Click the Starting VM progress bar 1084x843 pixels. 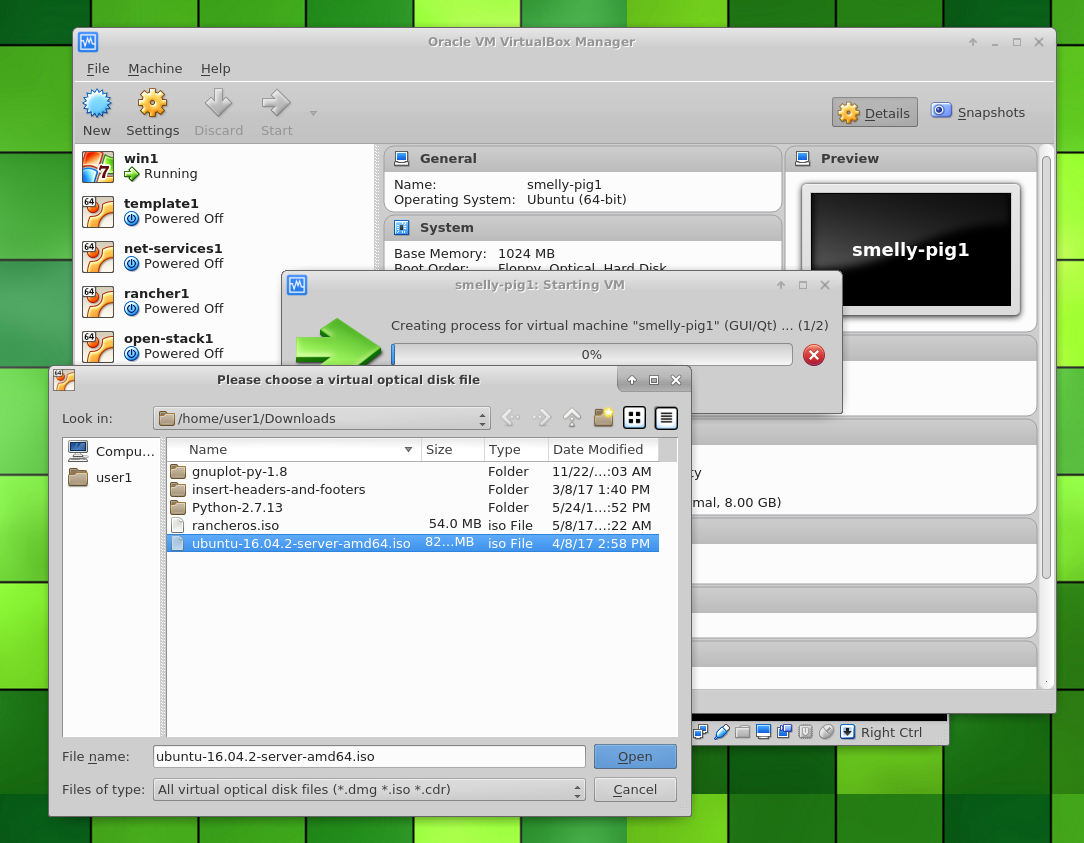pos(592,355)
